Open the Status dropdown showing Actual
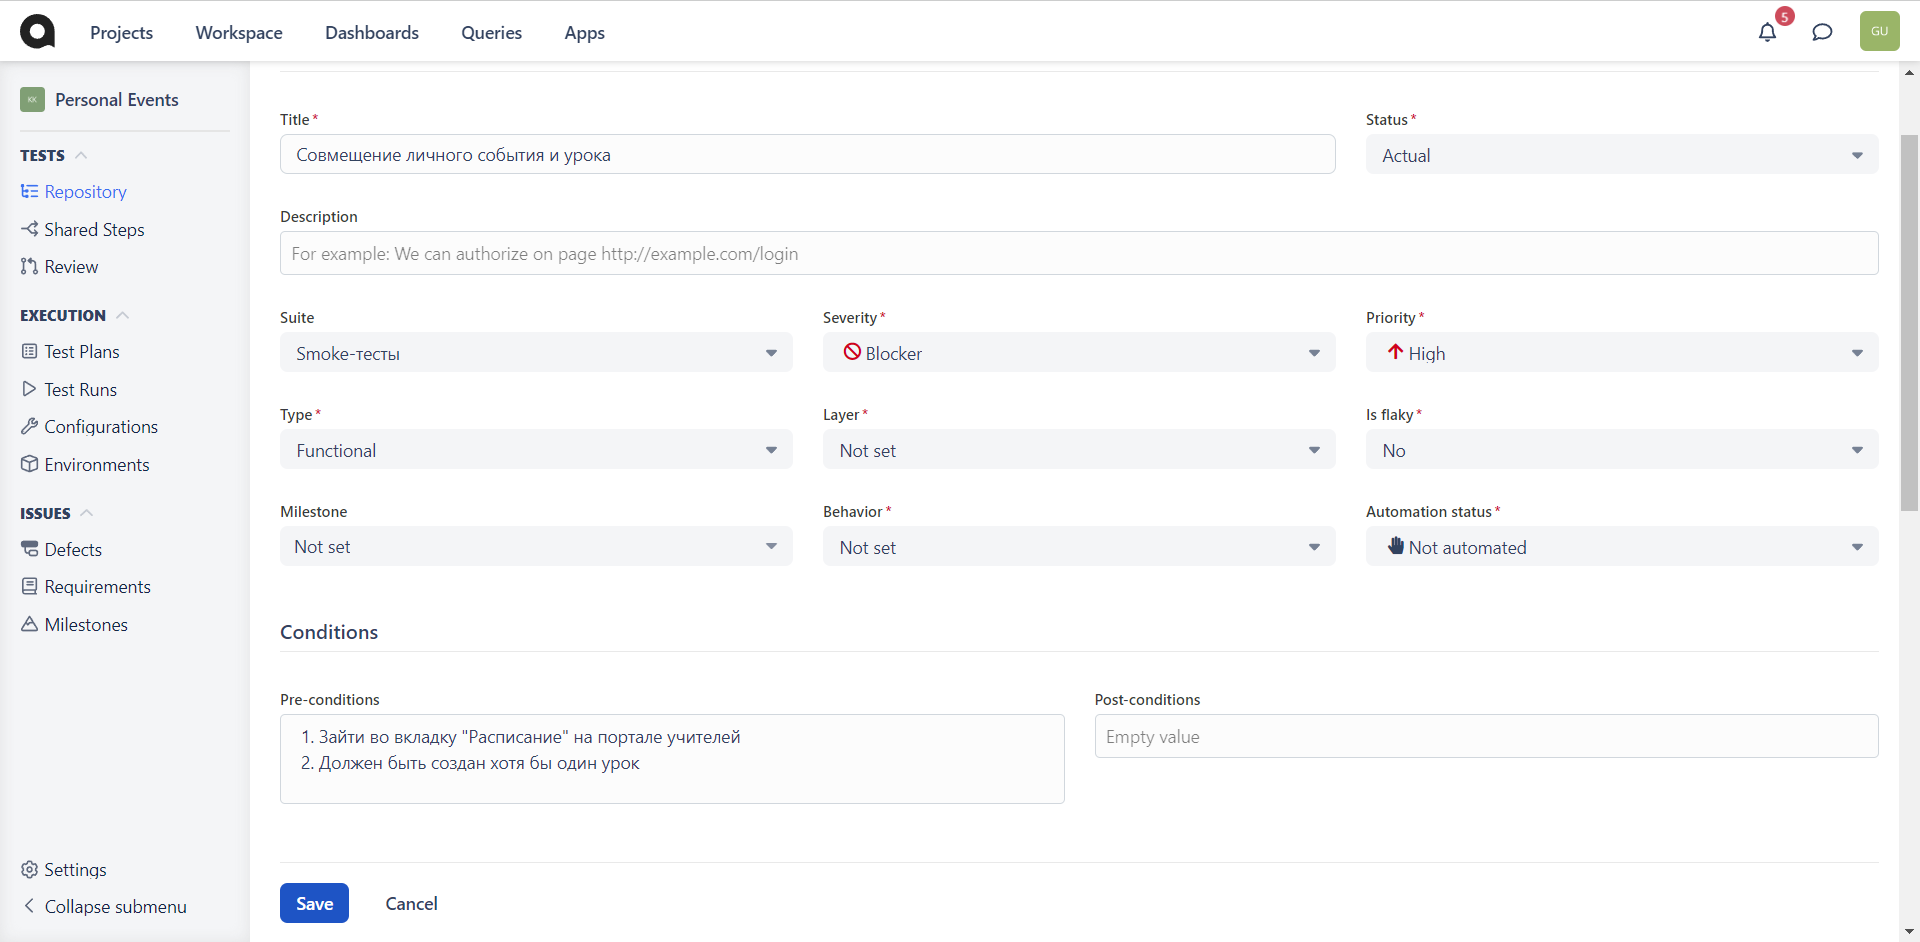1920x942 pixels. point(1621,155)
